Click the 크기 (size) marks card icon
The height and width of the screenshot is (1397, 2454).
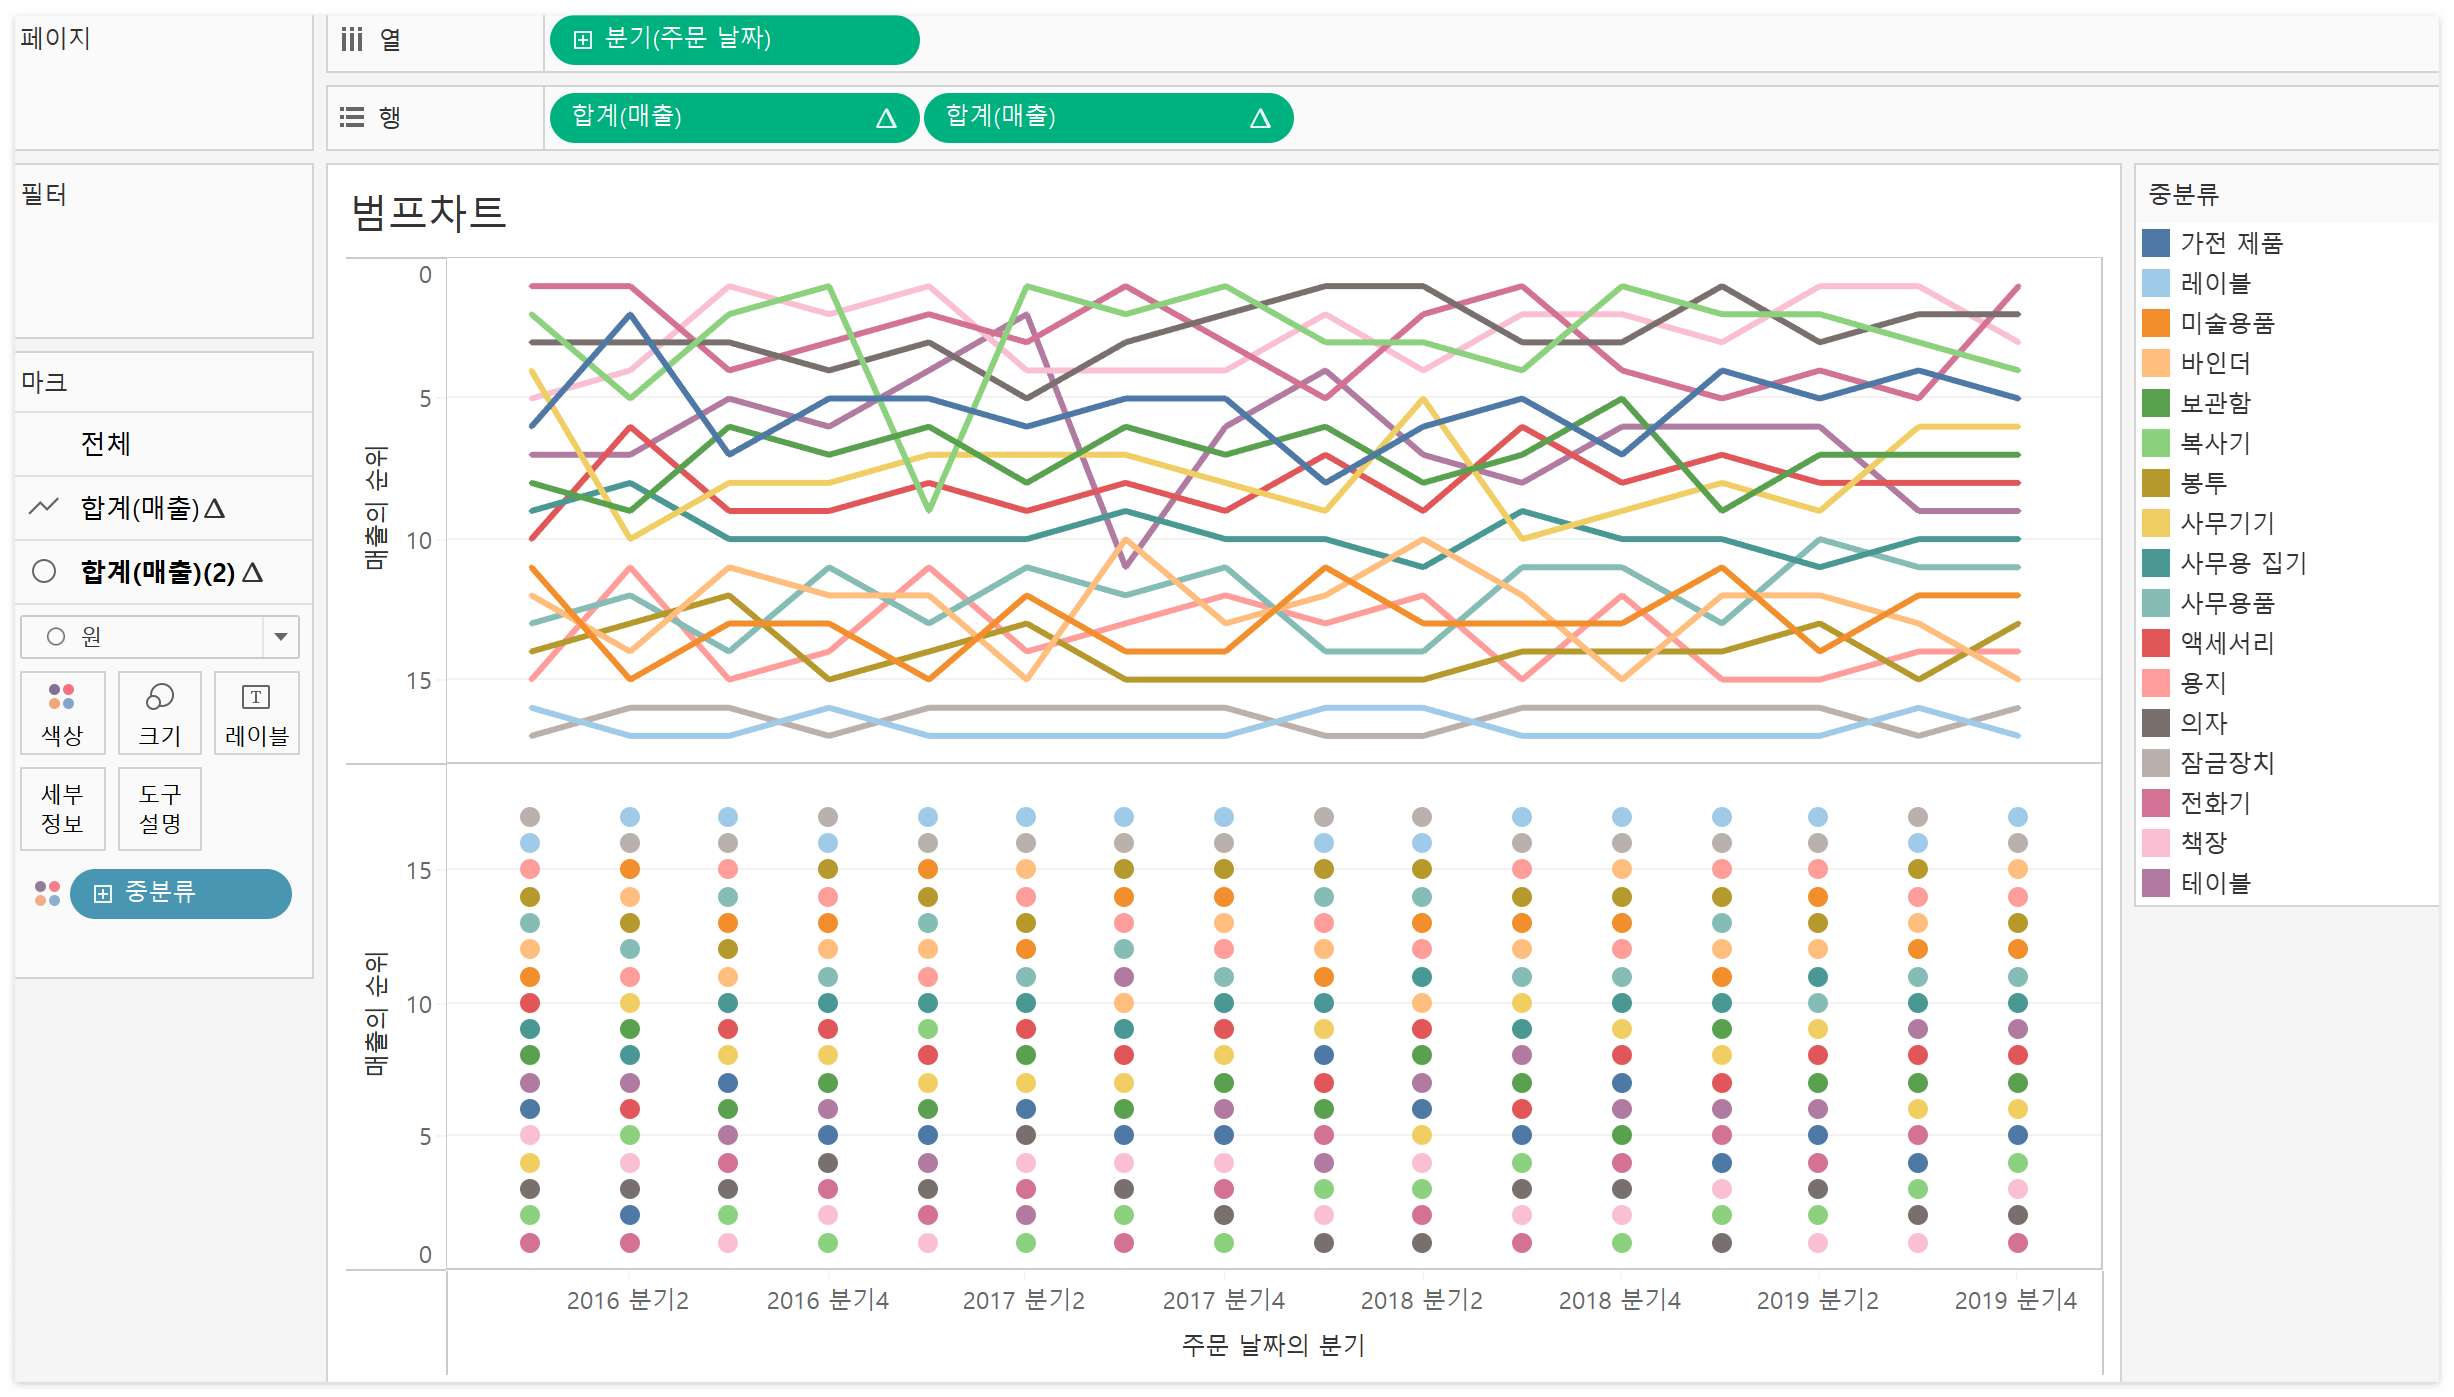click(159, 697)
